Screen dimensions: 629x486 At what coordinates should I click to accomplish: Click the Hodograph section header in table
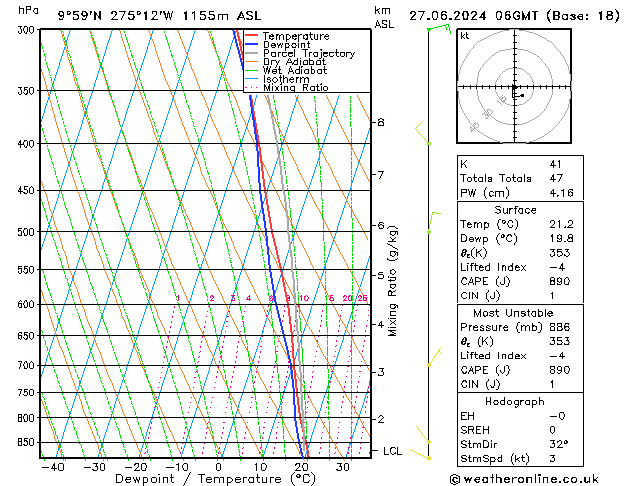pyautogui.click(x=514, y=401)
